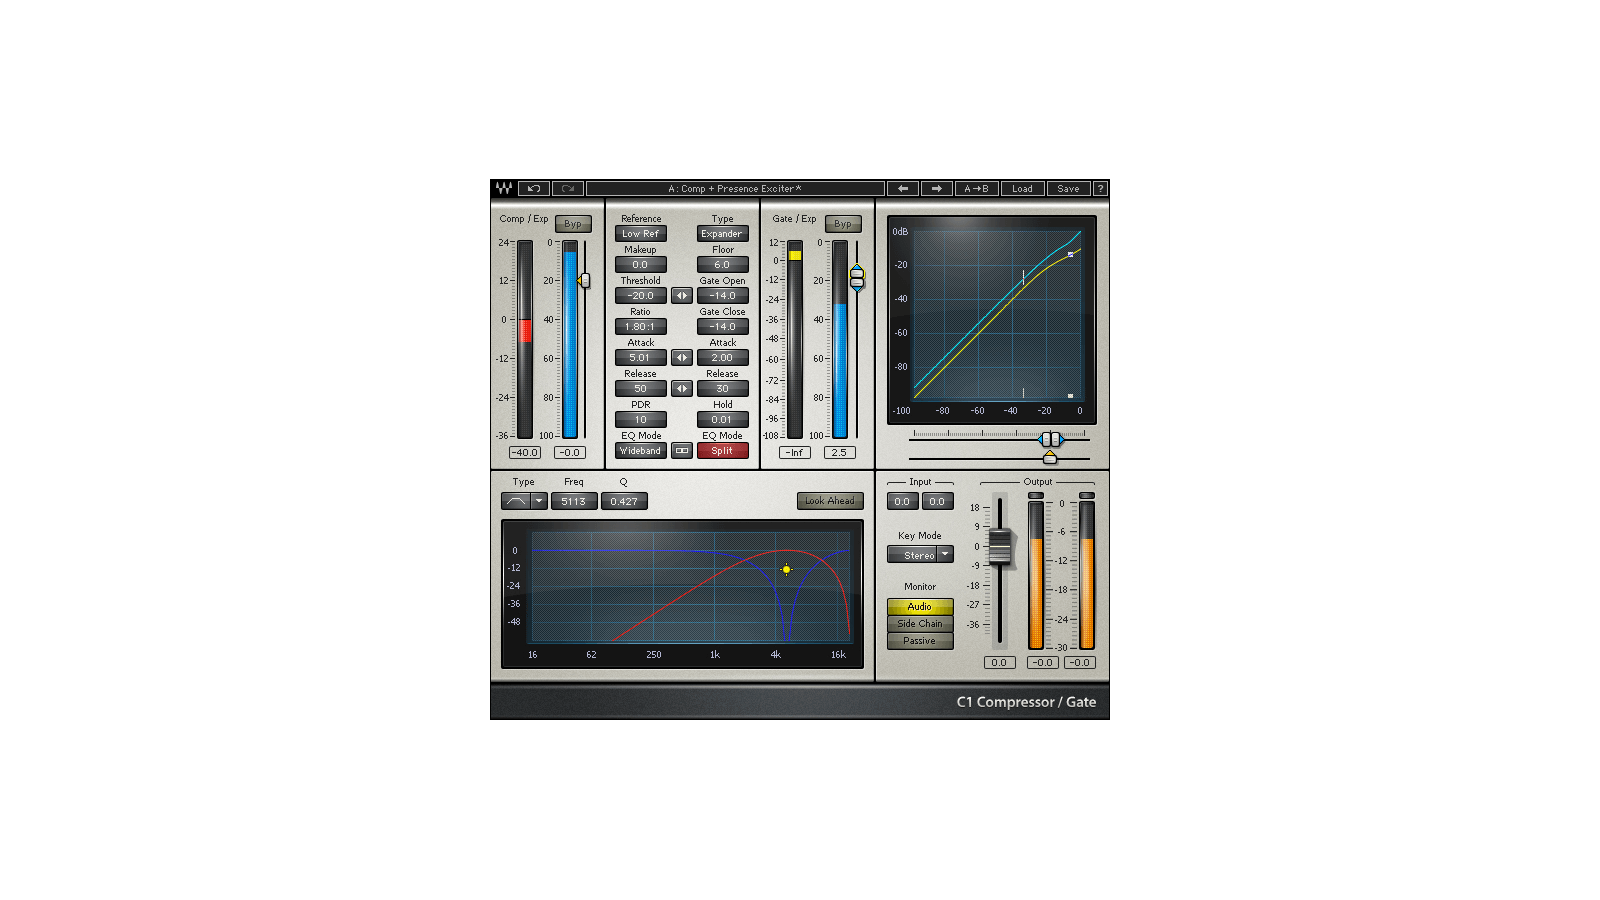Screen dimensions: 1600x900
Task: Click the Load button
Action: [x=1022, y=188]
